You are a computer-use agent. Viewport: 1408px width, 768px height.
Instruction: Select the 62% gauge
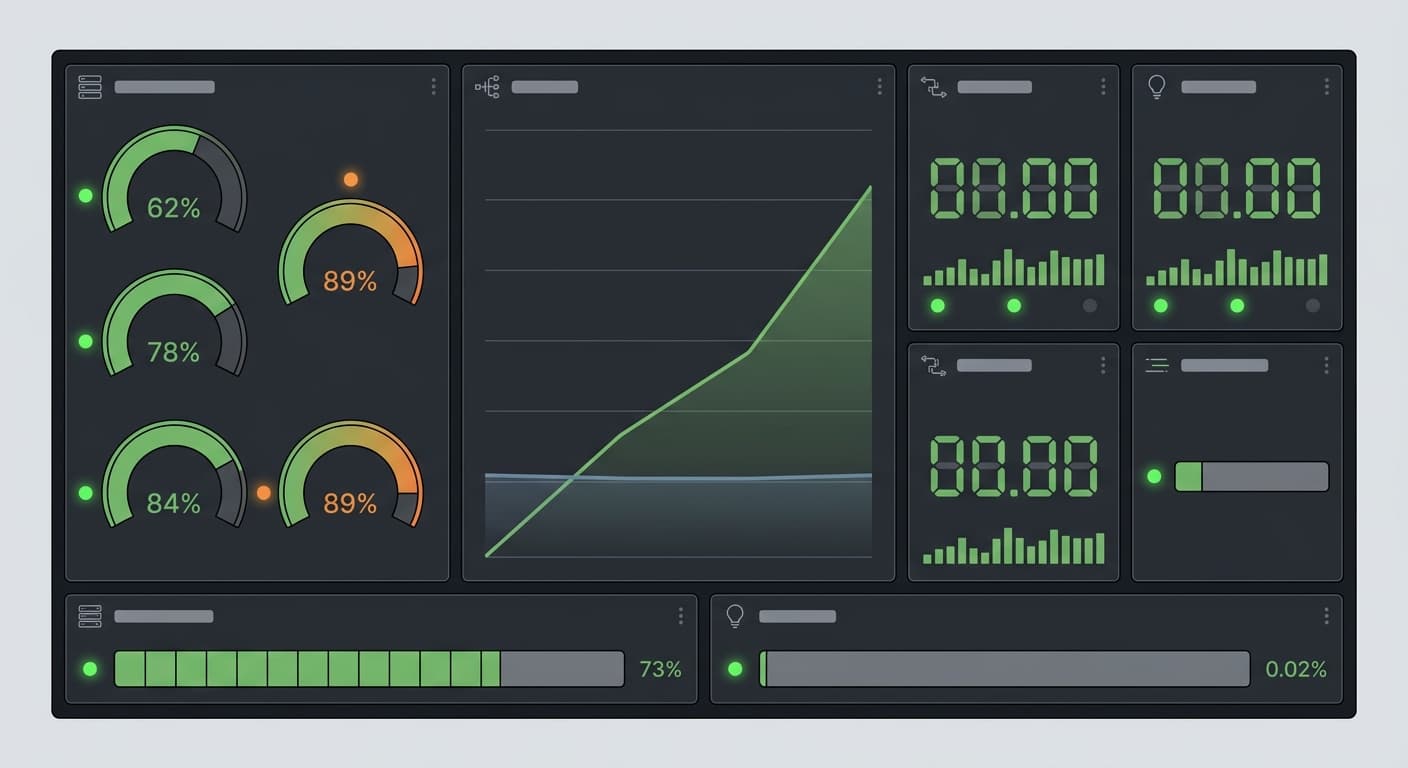tap(174, 180)
